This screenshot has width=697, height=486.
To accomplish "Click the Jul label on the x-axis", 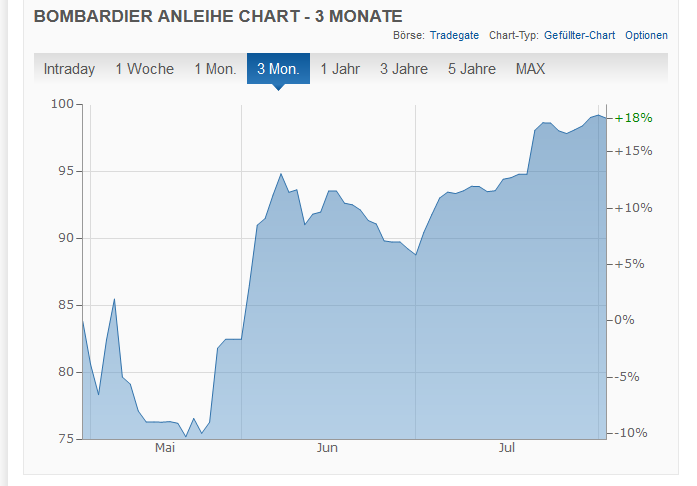I will tap(507, 448).
